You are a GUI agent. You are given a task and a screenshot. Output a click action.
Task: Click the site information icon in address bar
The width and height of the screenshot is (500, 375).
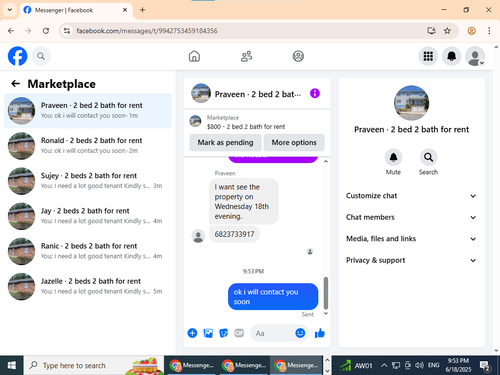tap(67, 31)
